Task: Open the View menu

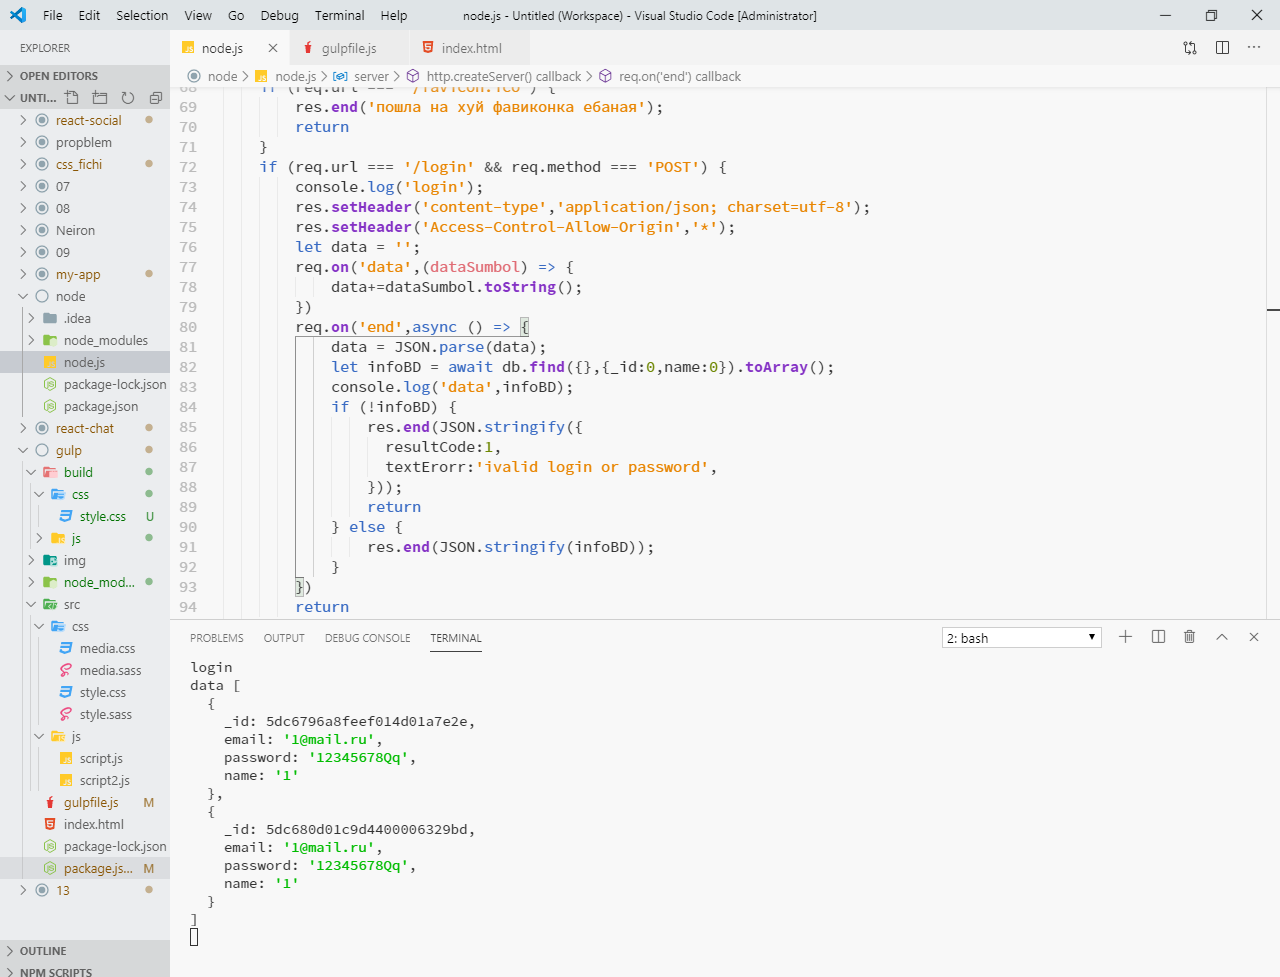Action: point(198,15)
